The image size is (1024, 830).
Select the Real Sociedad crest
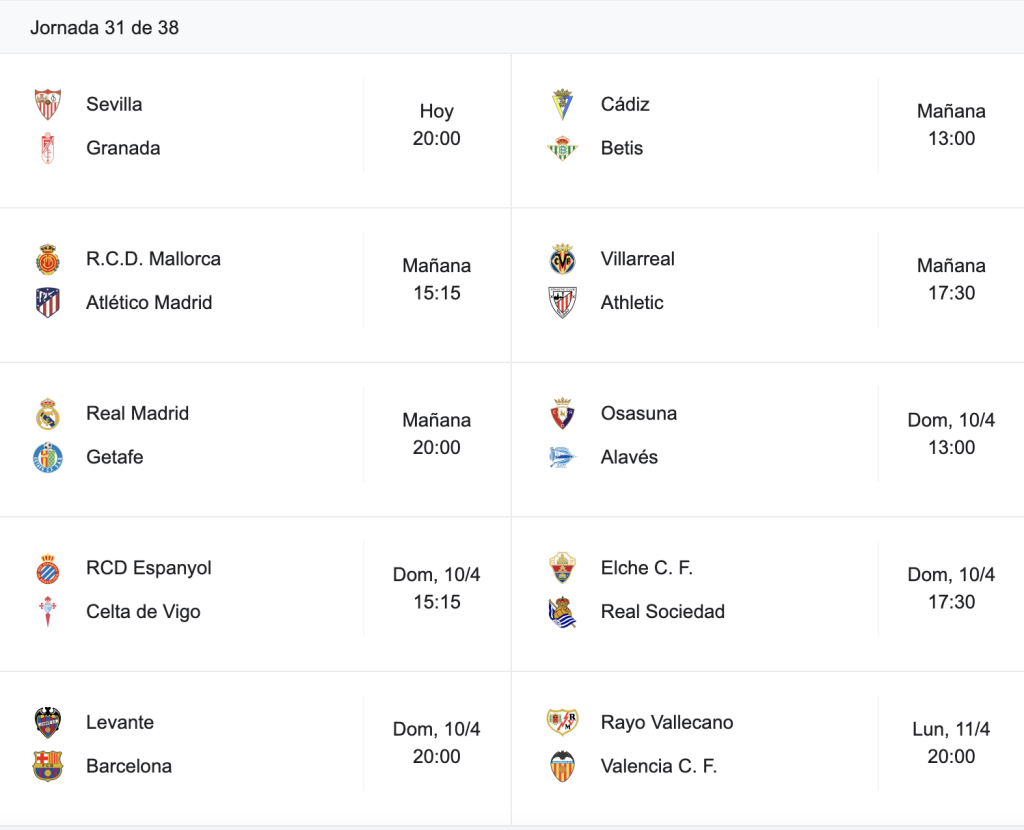tap(562, 612)
